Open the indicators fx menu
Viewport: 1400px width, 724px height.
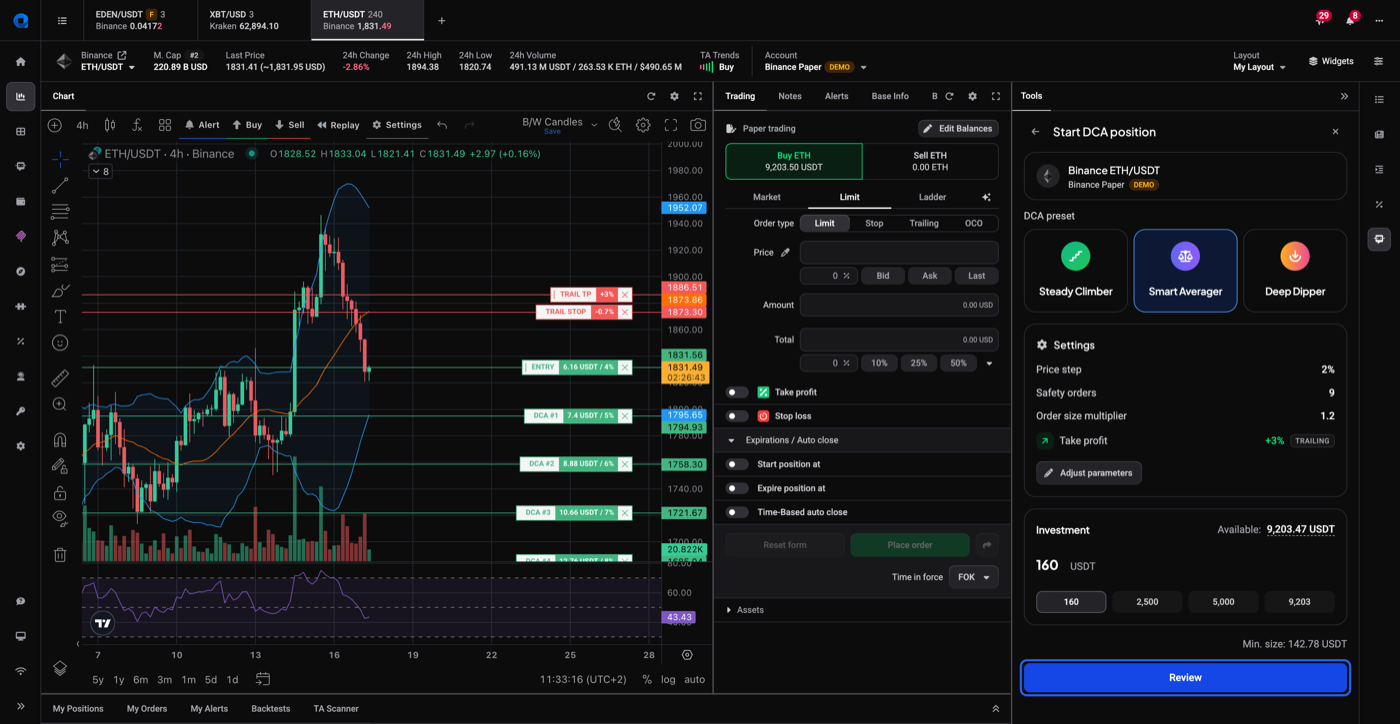click(x=137, y=125)
